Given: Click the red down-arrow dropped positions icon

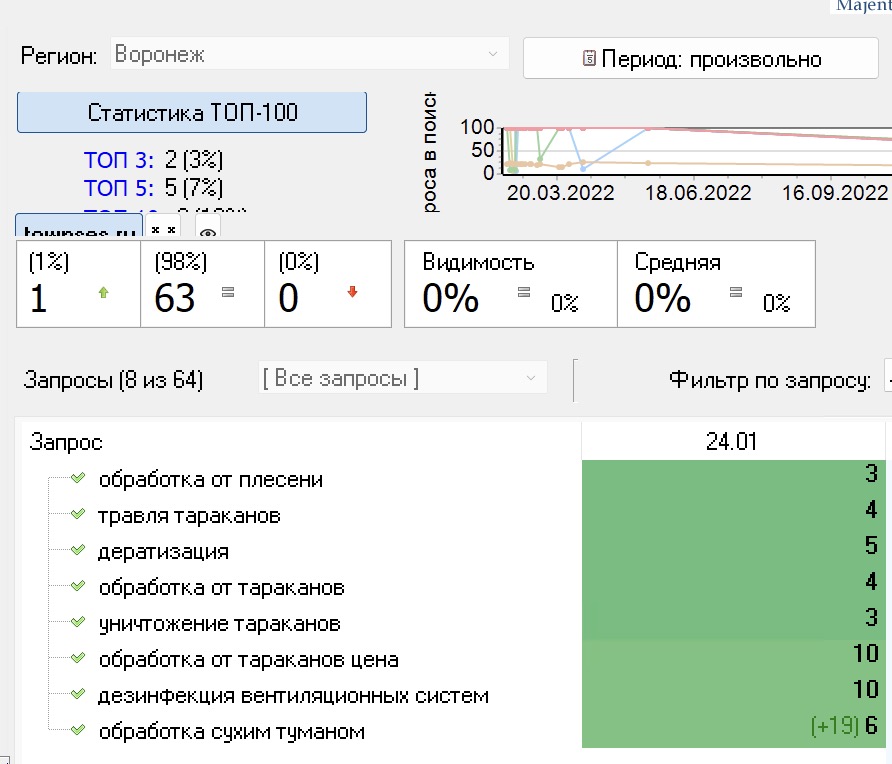Looking at the screenshot, I should click(351, 293).
